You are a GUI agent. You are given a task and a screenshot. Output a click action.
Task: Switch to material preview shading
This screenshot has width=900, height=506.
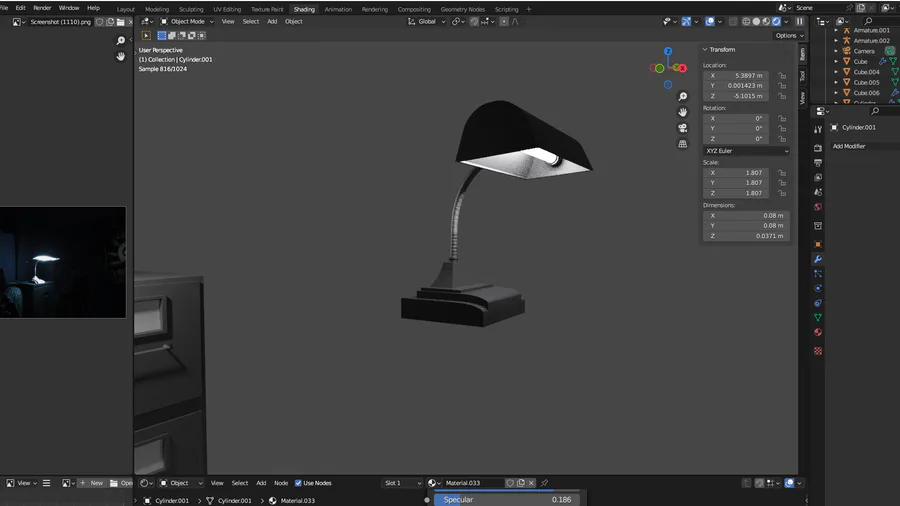766,21
